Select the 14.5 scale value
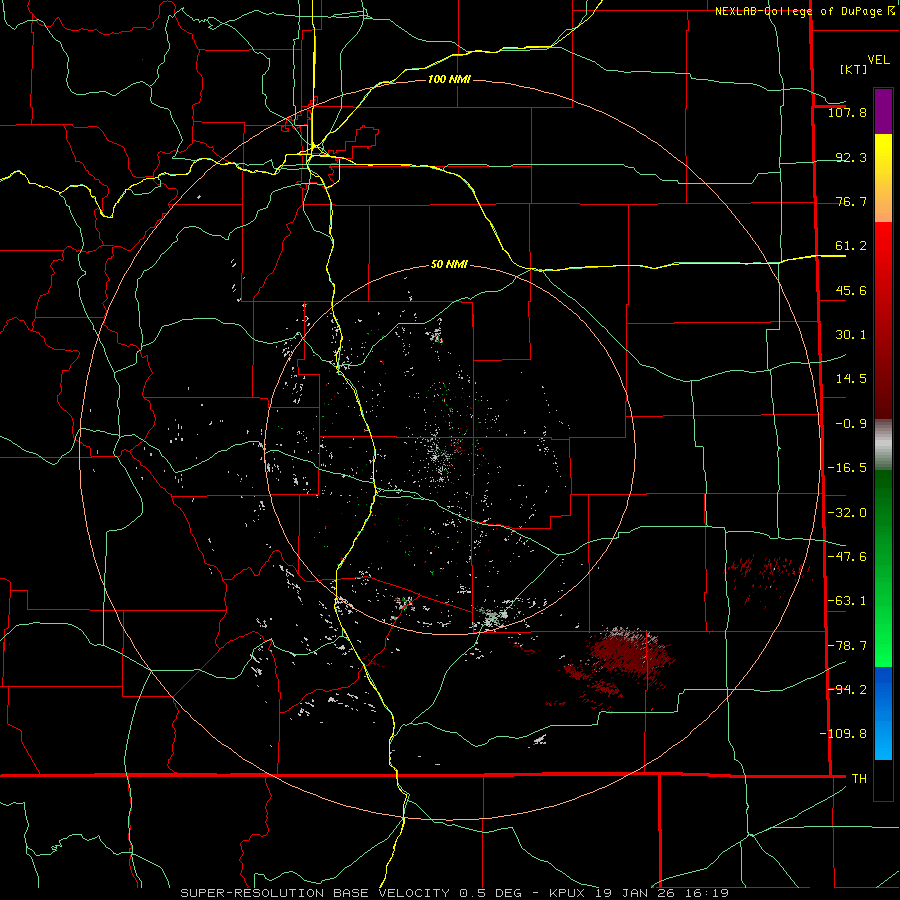 click(x=851, y=379)
